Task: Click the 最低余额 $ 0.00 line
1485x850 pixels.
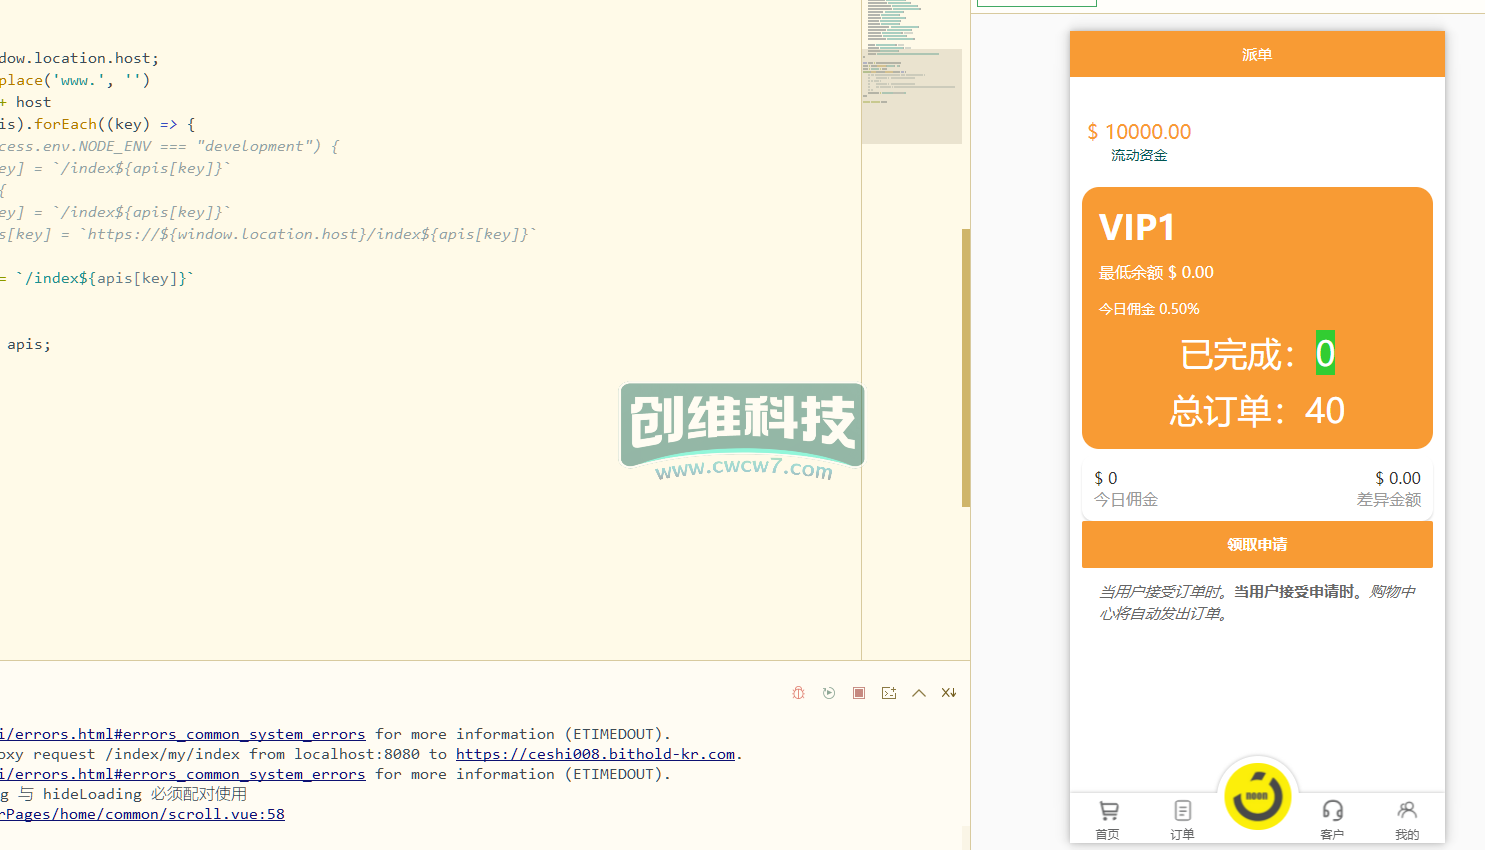Action: click(1156, 272)
